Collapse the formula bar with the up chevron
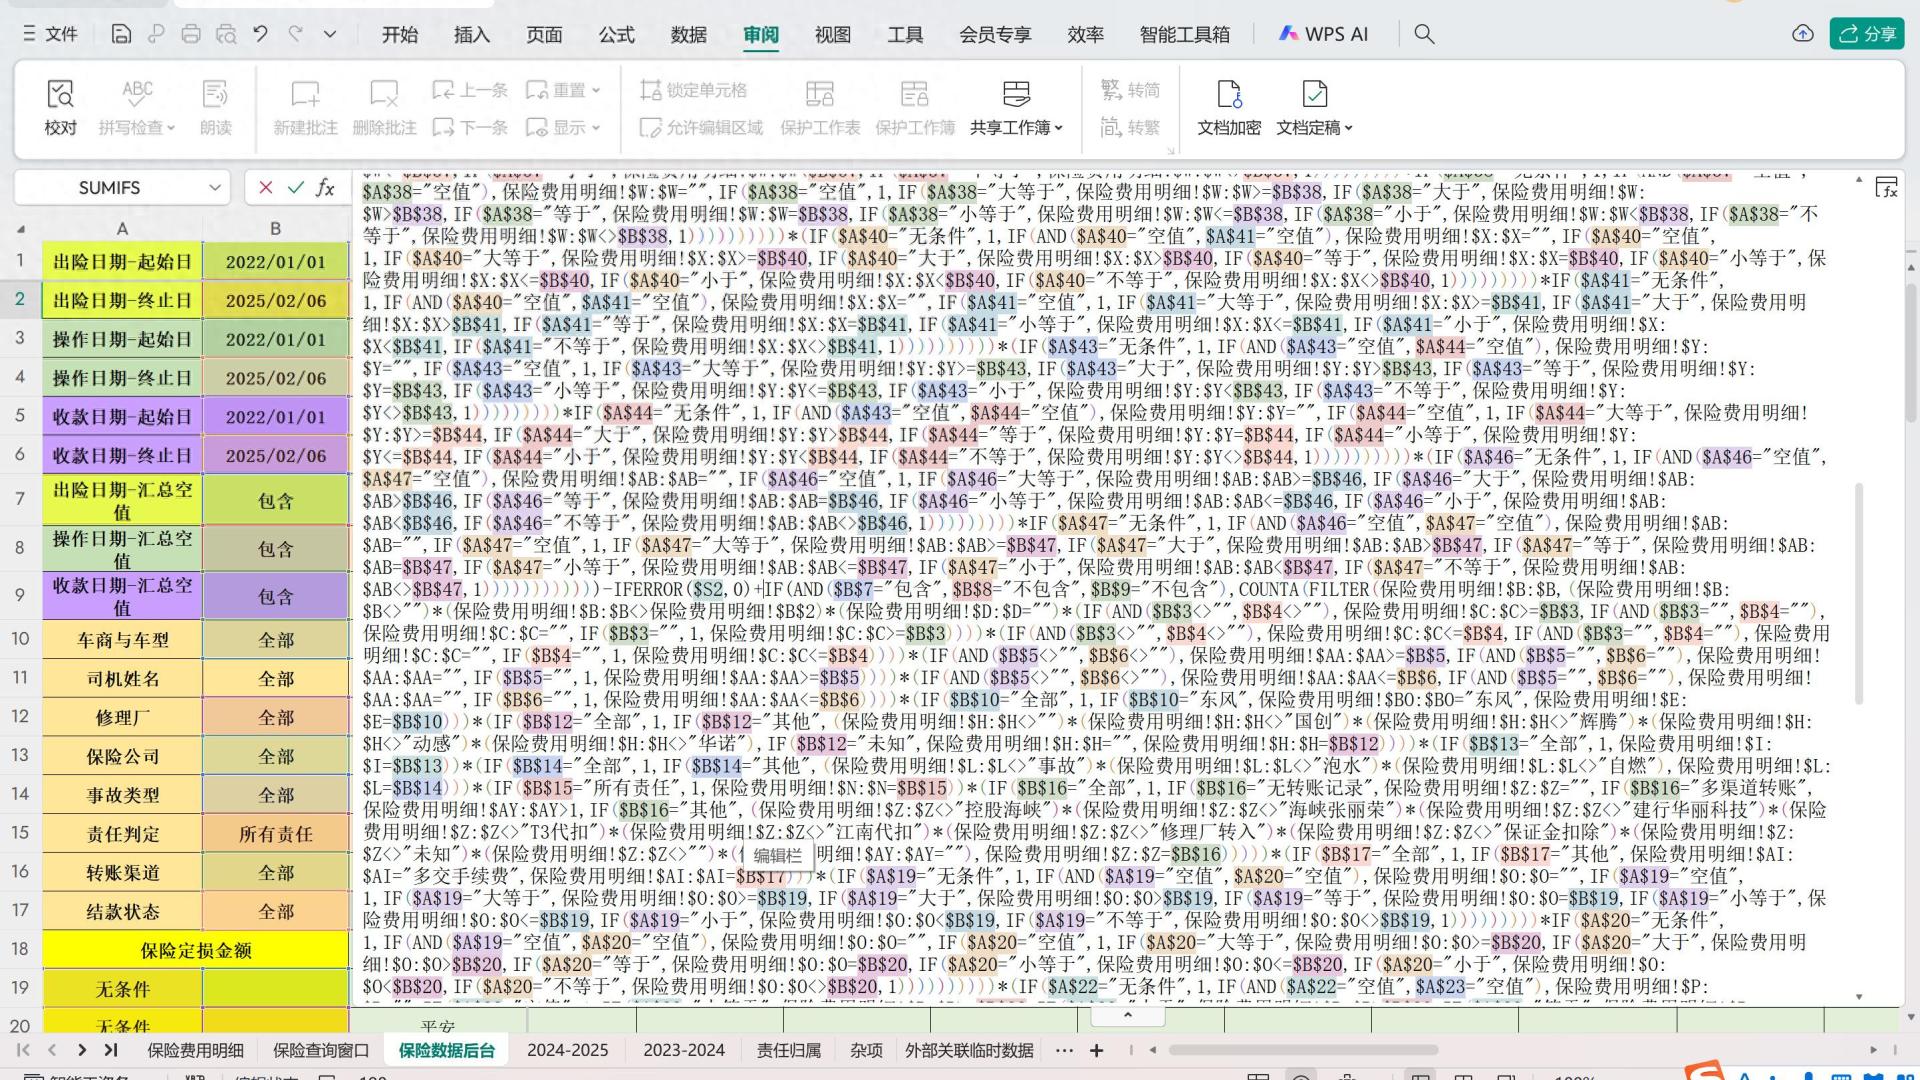This screenshot has height=1080, width=1920. click(1127, 1015)
